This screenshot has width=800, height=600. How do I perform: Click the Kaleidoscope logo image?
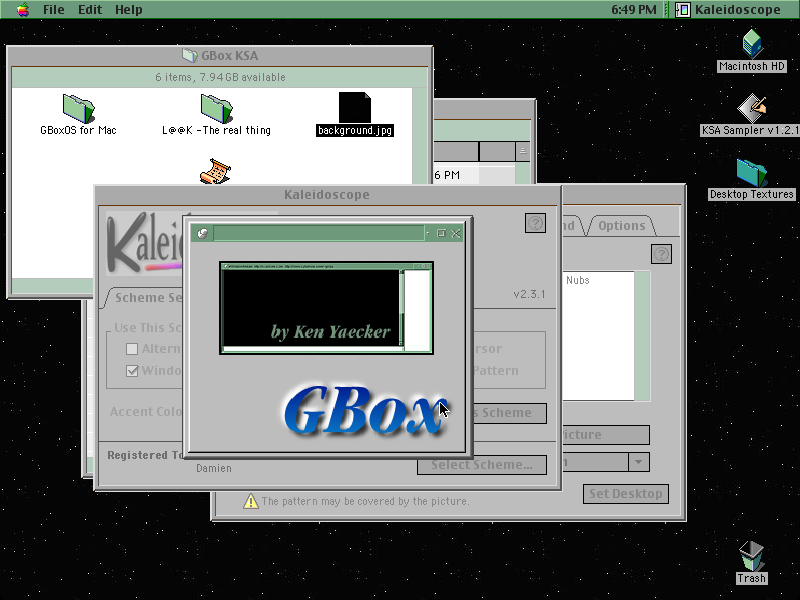coord(144,243)
